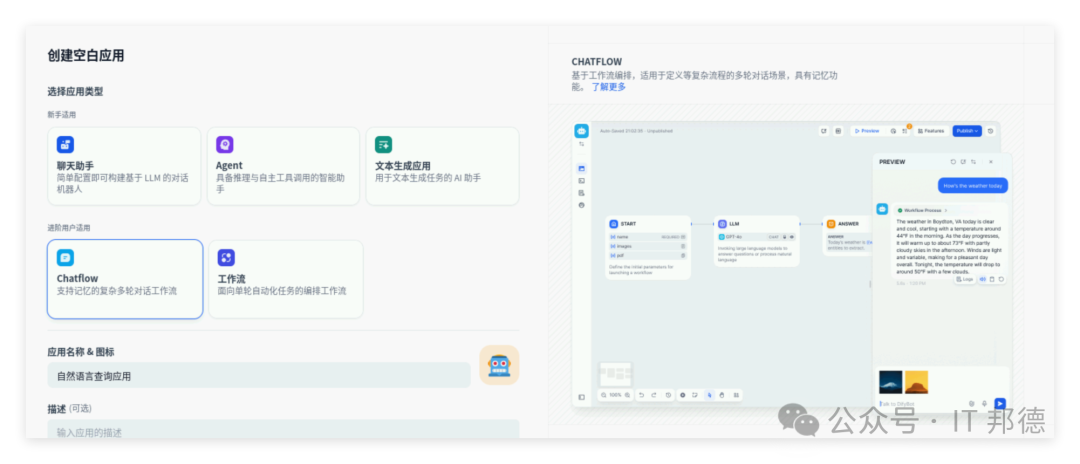Select the hand pan tool icon
The height and width of the screenshot is (464, 1080).
point(722,395)
